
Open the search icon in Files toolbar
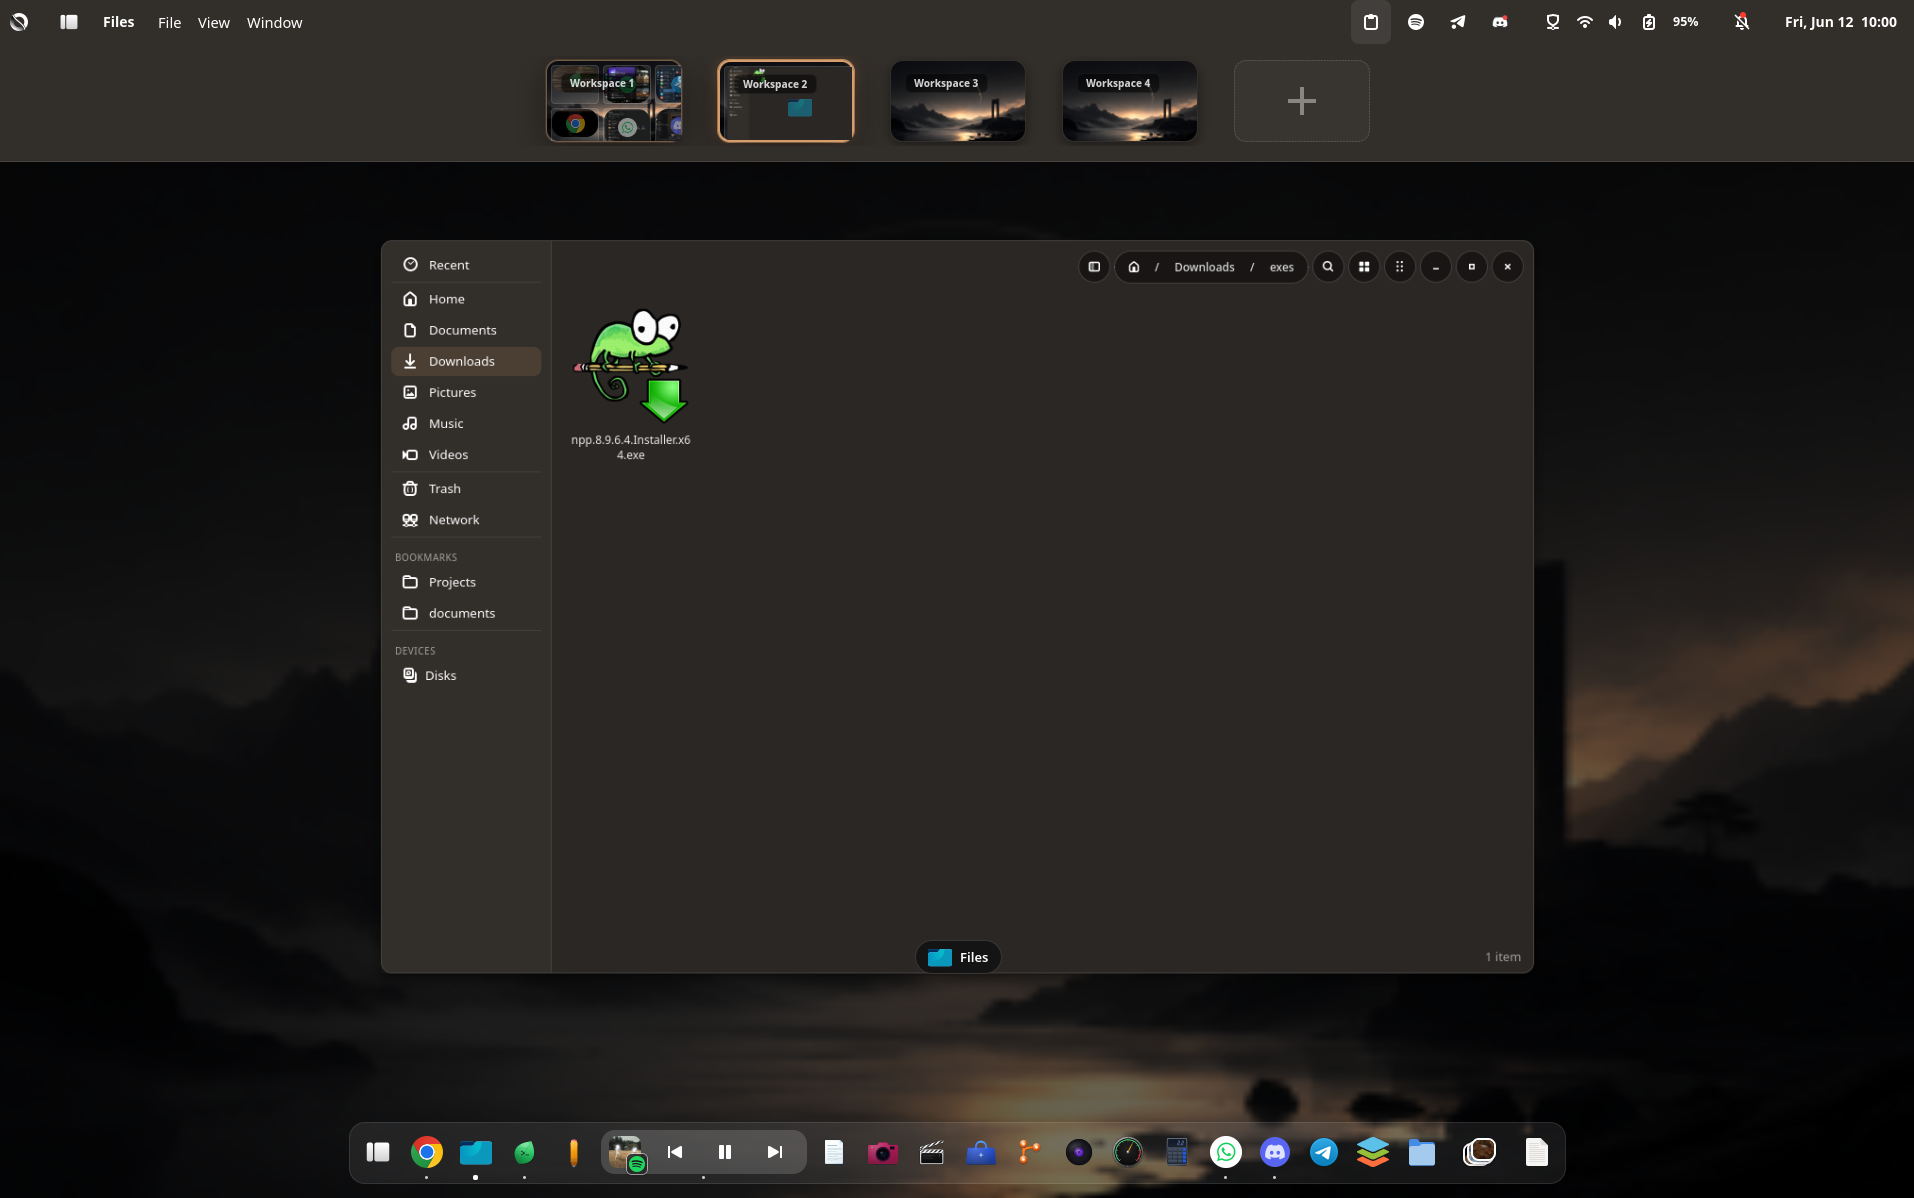click(1328, 267)
